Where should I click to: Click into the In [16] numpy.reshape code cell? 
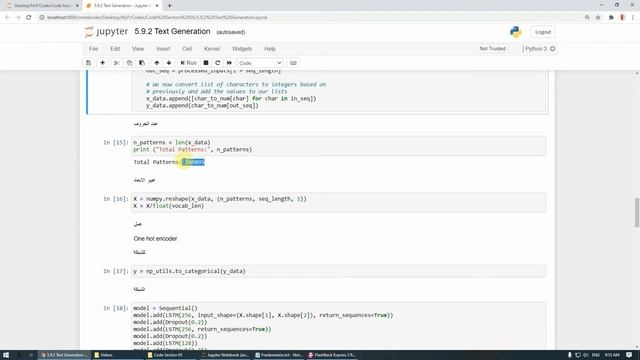tap(338, 202)
